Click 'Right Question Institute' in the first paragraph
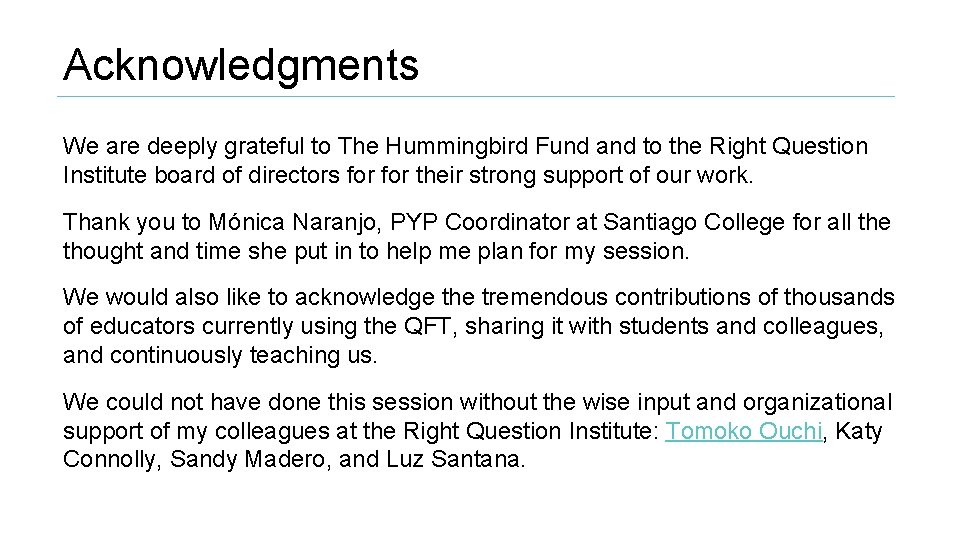Screen dimensions: 960x540 pyautogui.click(x=788, y=146)
